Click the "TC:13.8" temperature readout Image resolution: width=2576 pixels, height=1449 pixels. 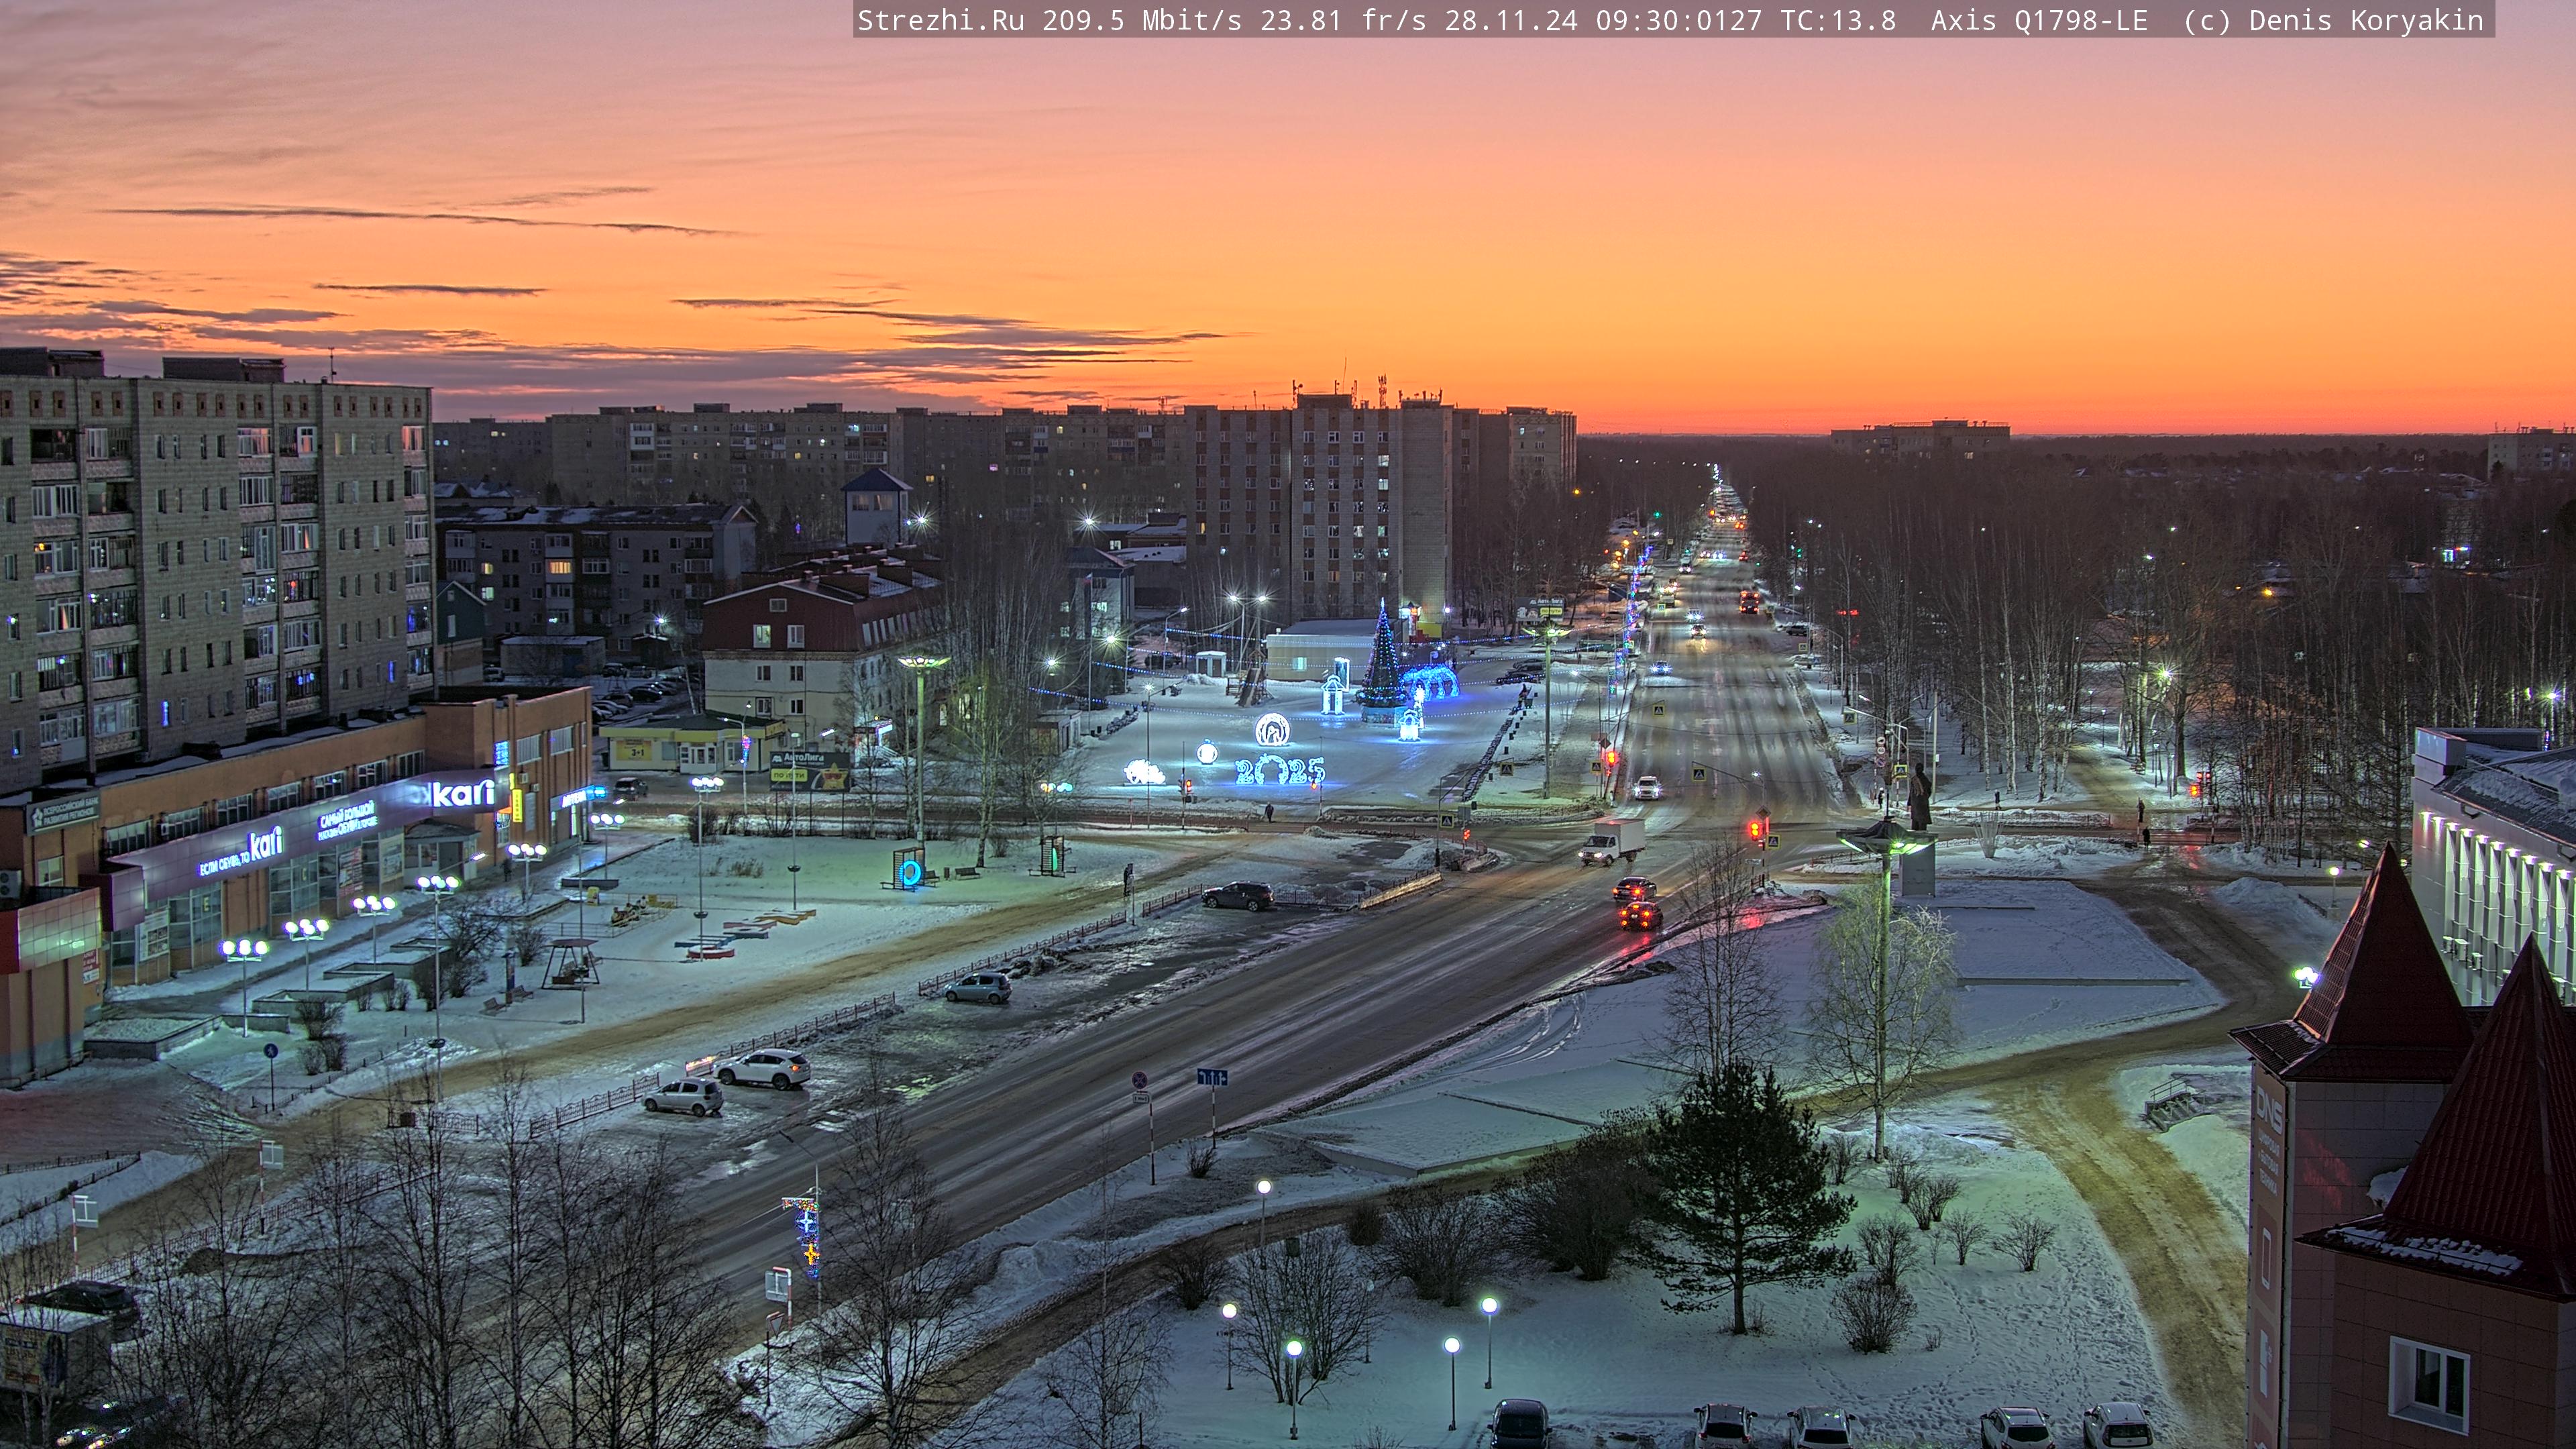coord(1838,20)
